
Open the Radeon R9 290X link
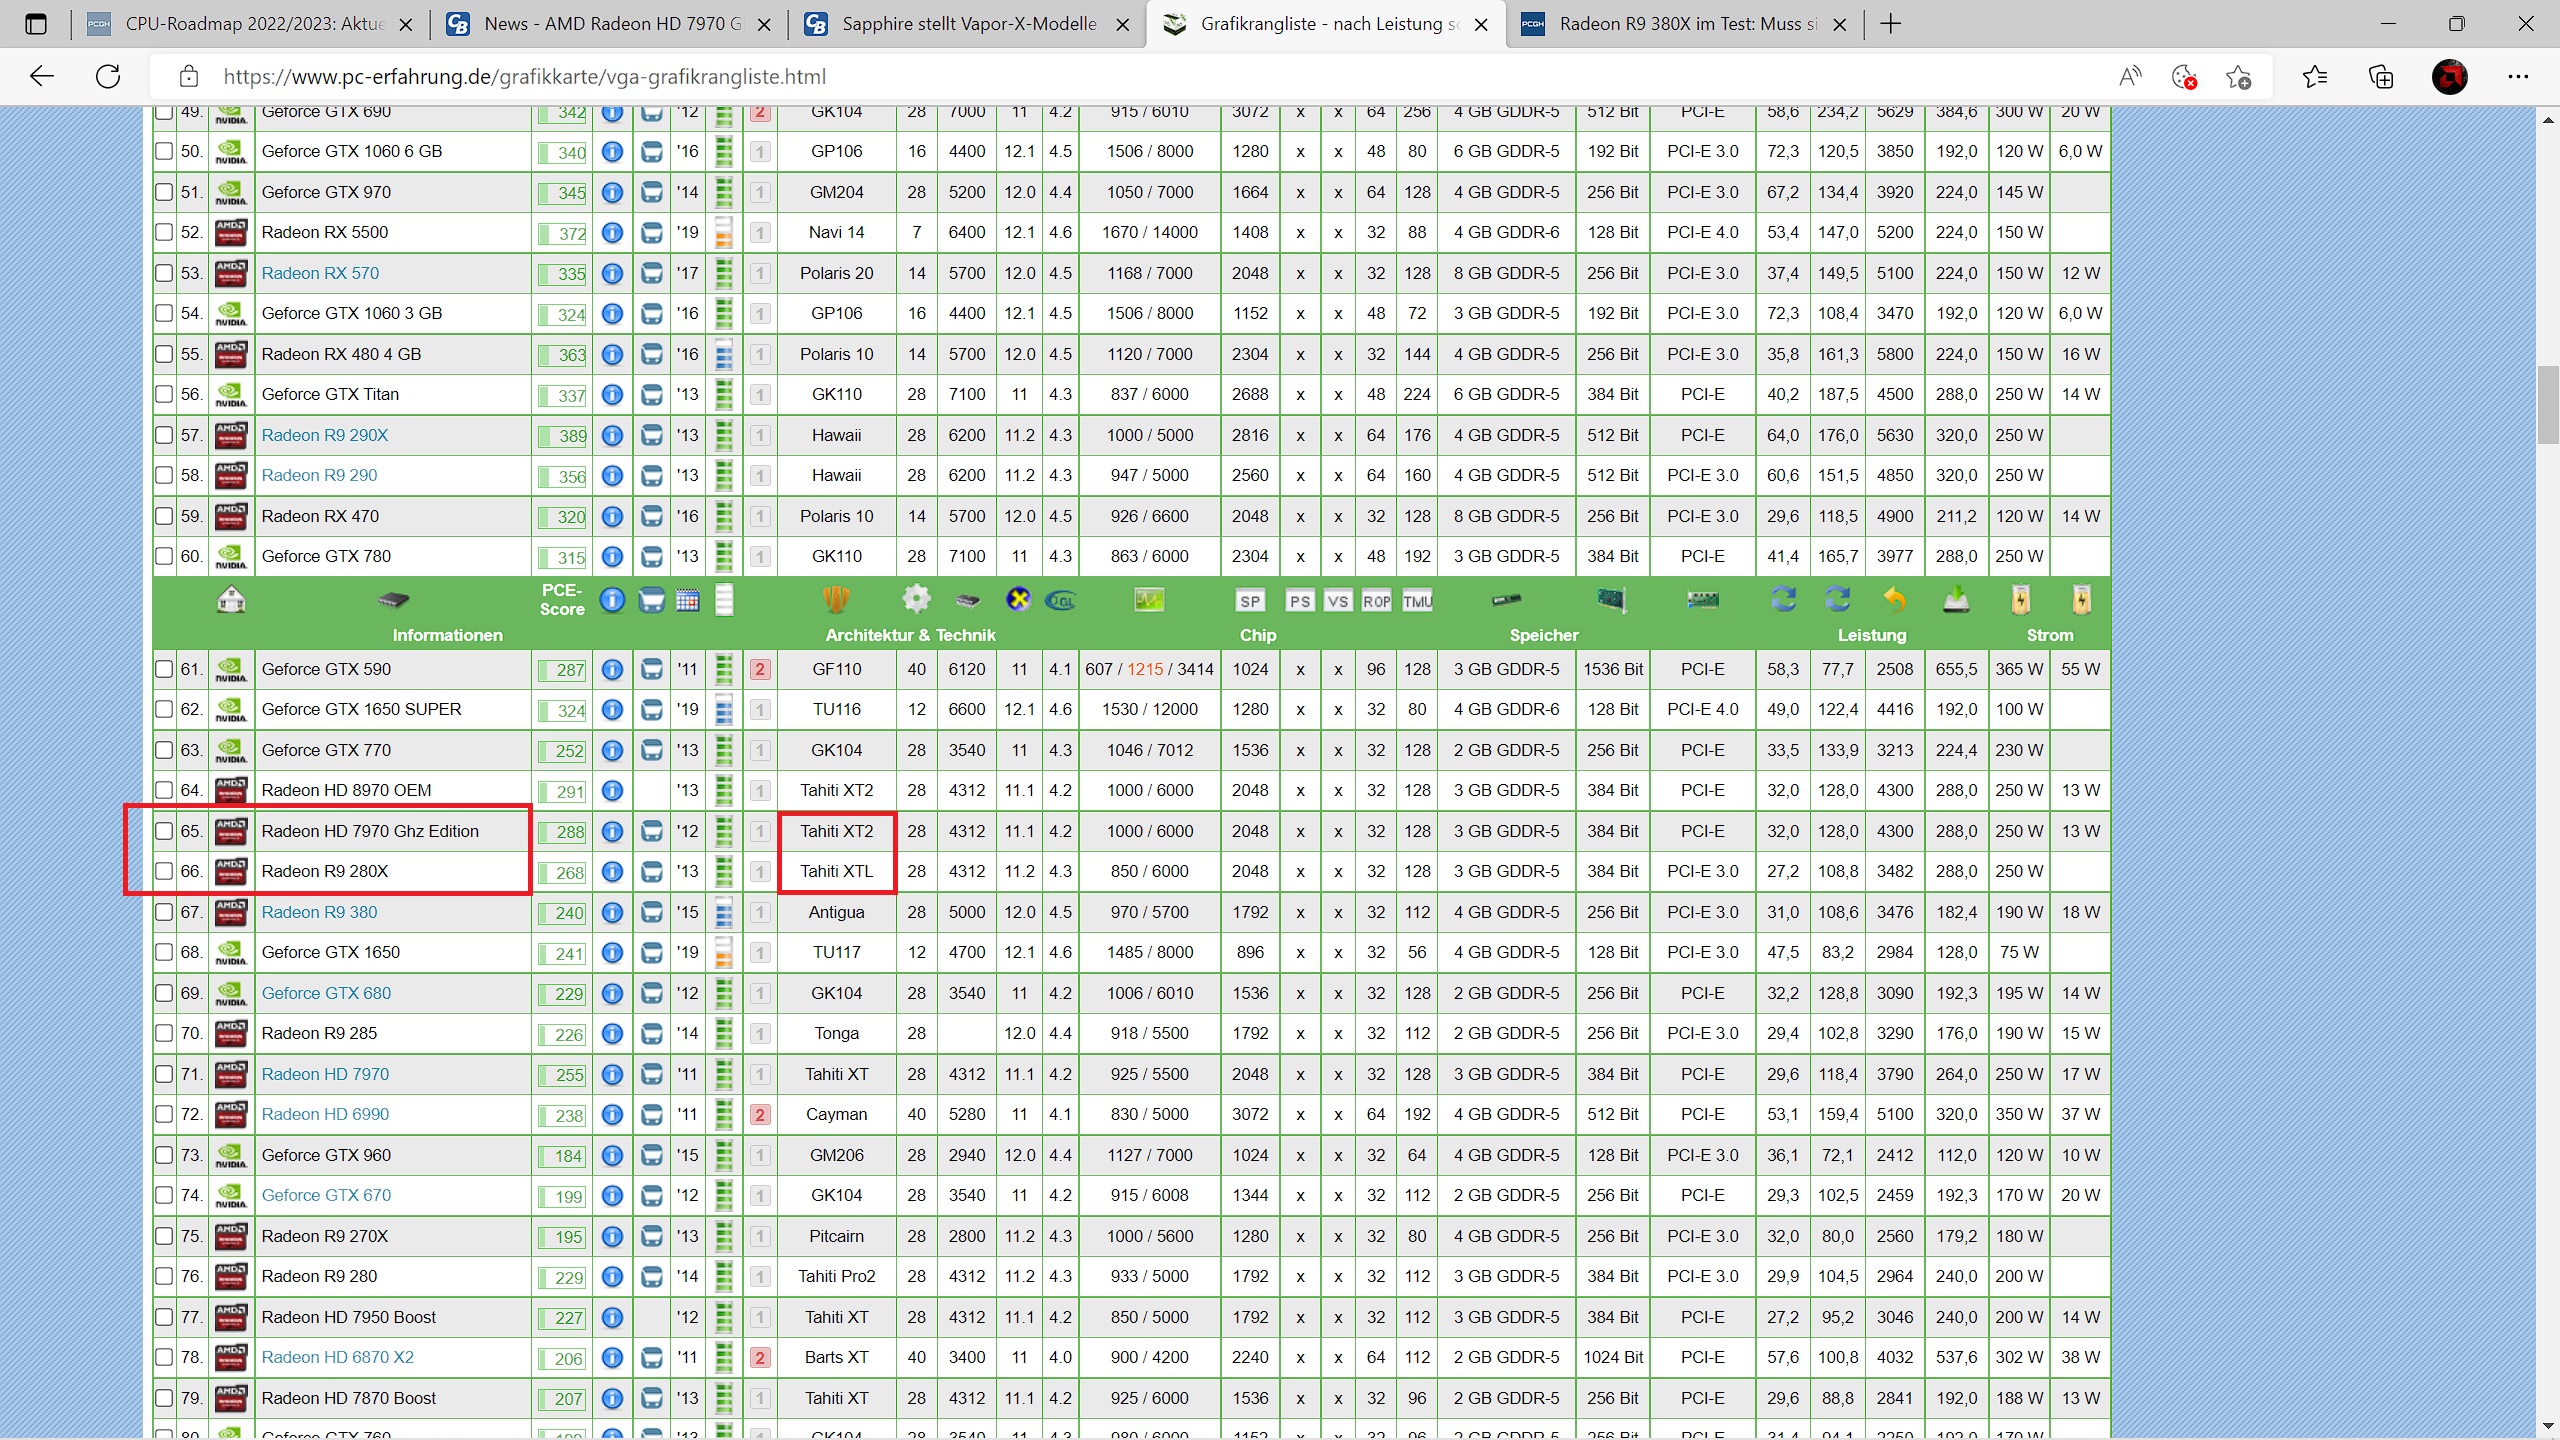coord(324,435)
